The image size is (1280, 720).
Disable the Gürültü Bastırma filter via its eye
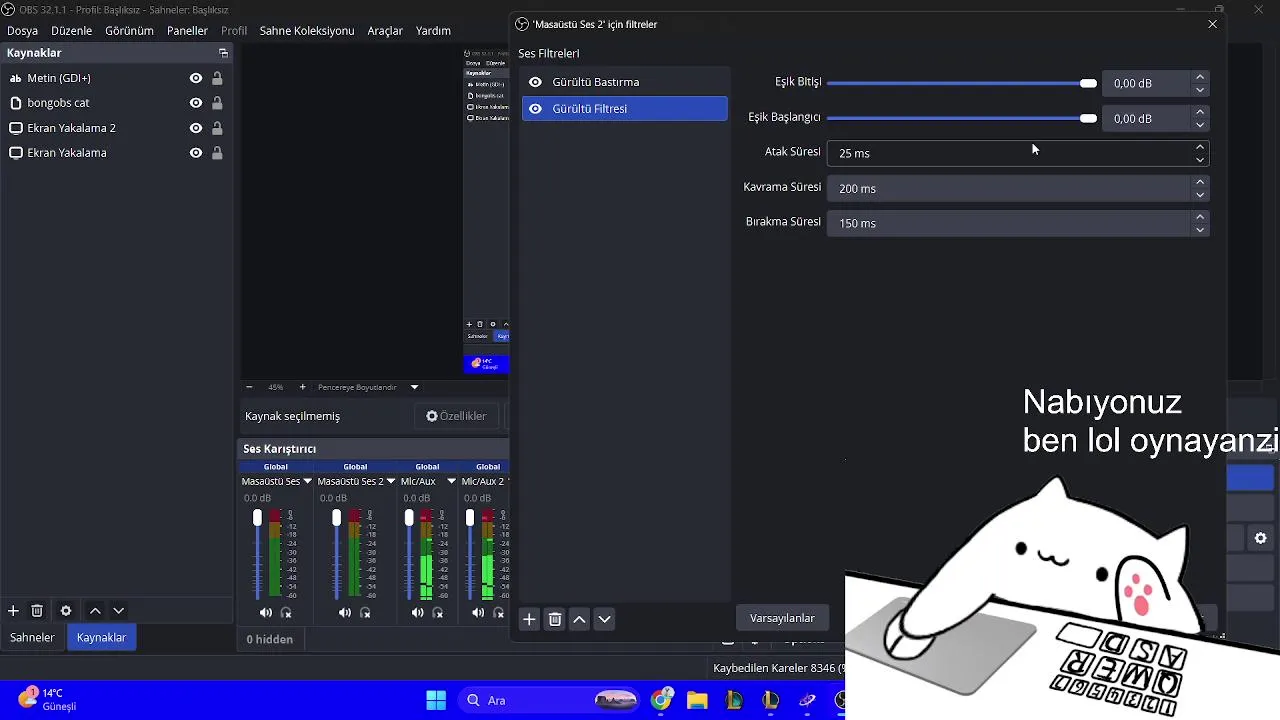point(535,82)
